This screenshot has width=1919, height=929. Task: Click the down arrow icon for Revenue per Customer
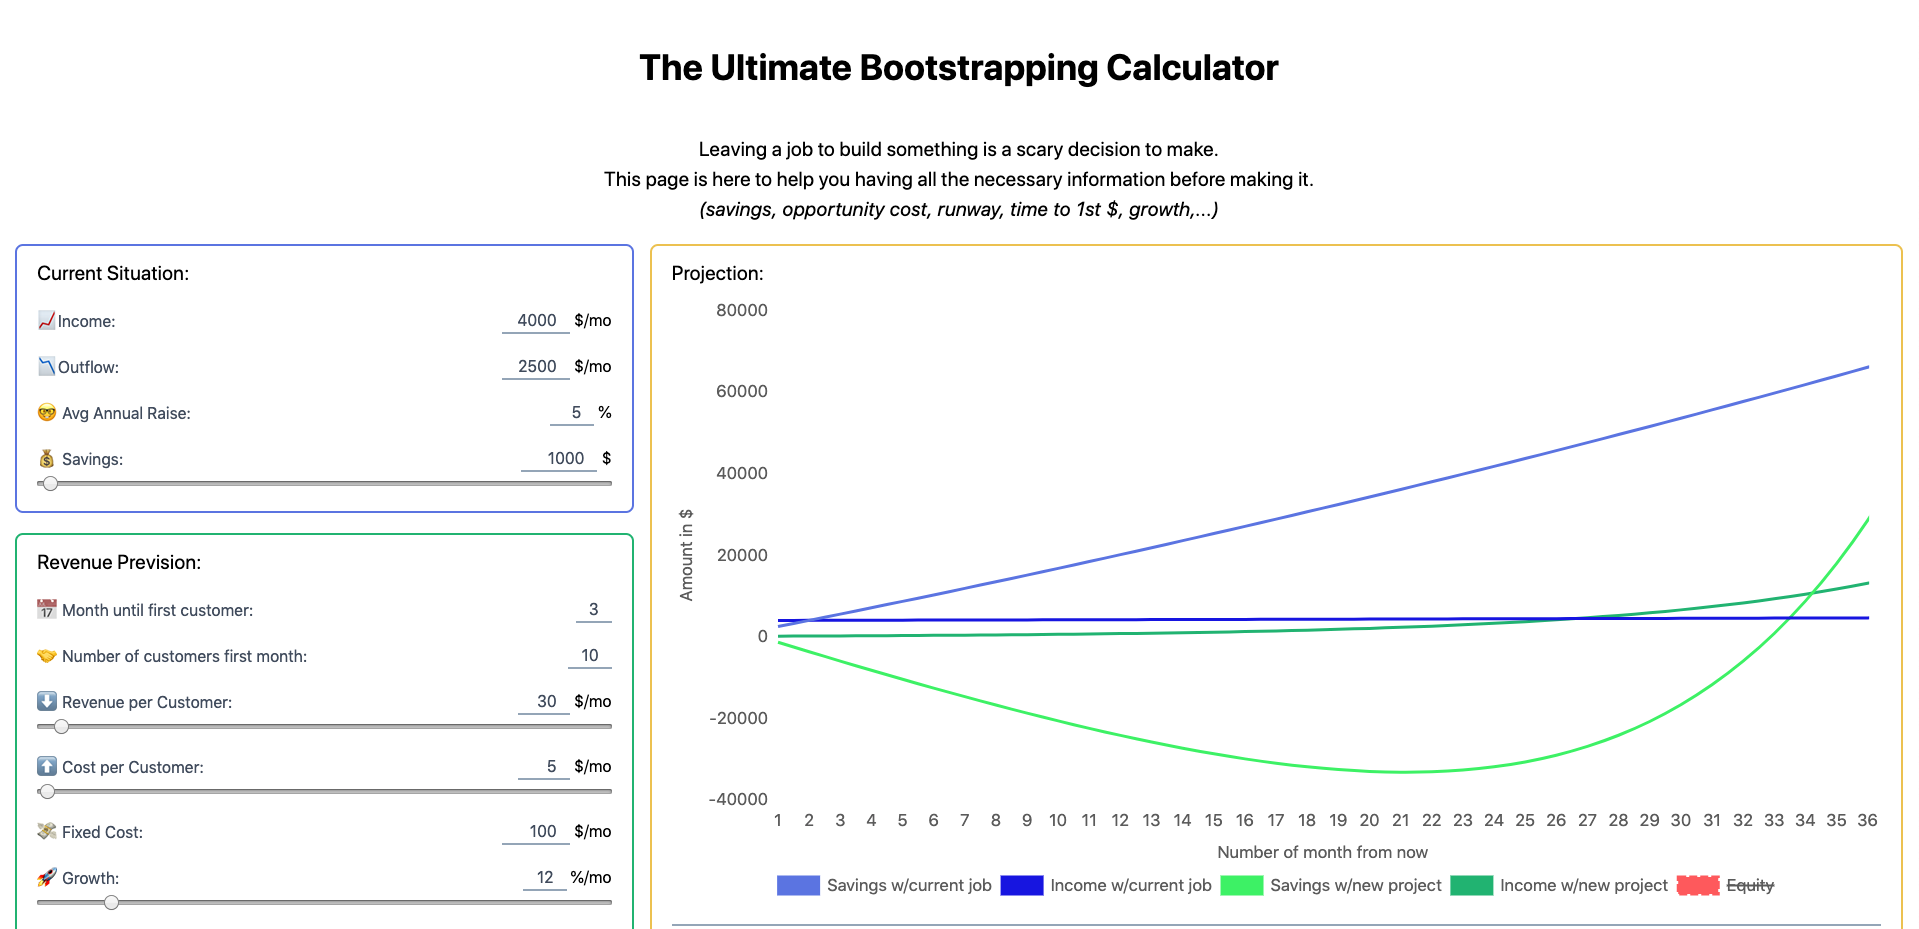(x=46, y=701)
